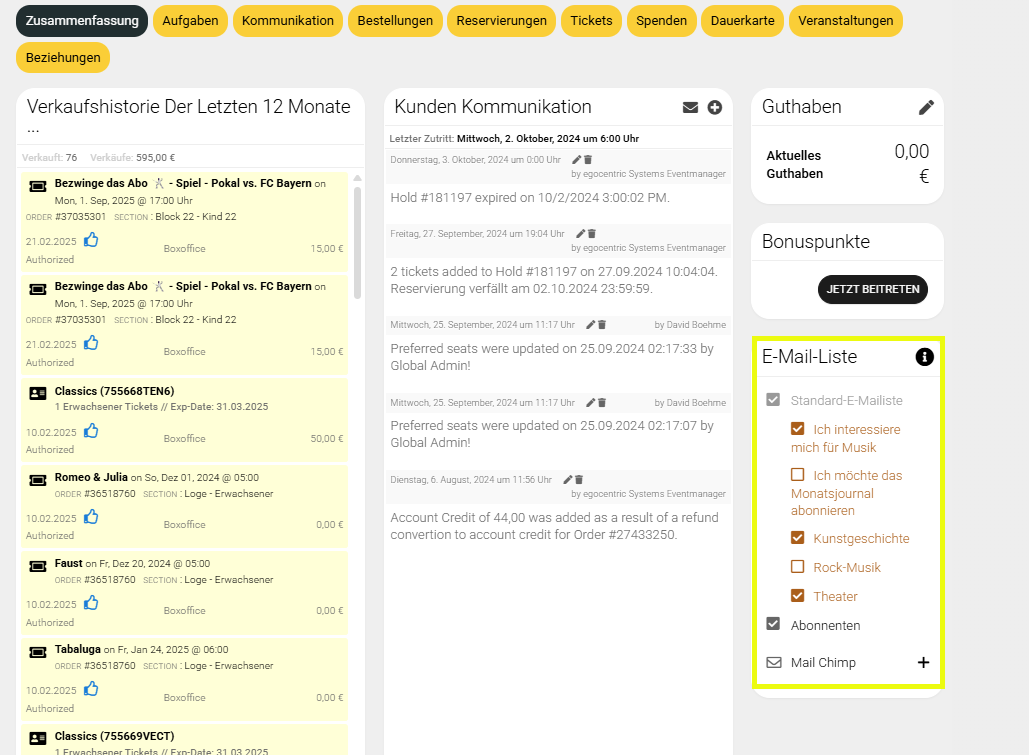Viewport: 1029px width, 755px height.
Task: Expand the Verkaufshistorie title ellipsis
Action: click(33, 129)
